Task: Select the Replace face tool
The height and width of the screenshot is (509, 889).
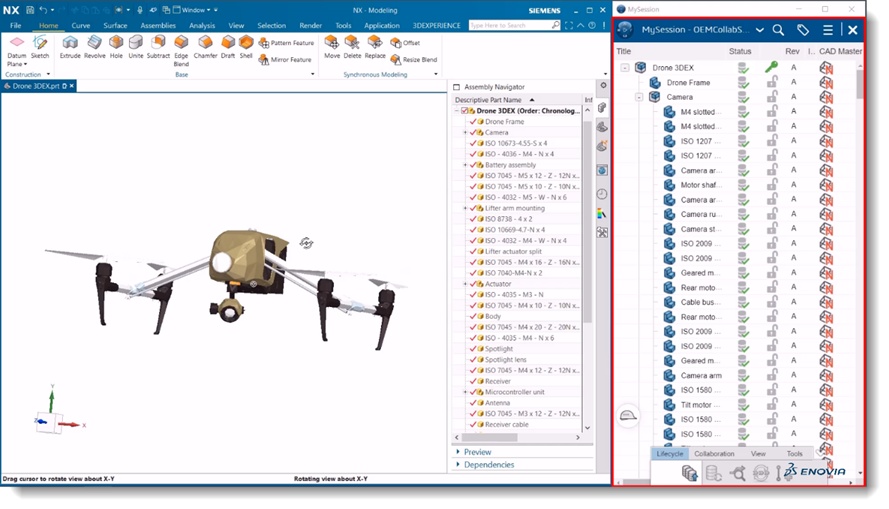Action: tap(375, 47)
